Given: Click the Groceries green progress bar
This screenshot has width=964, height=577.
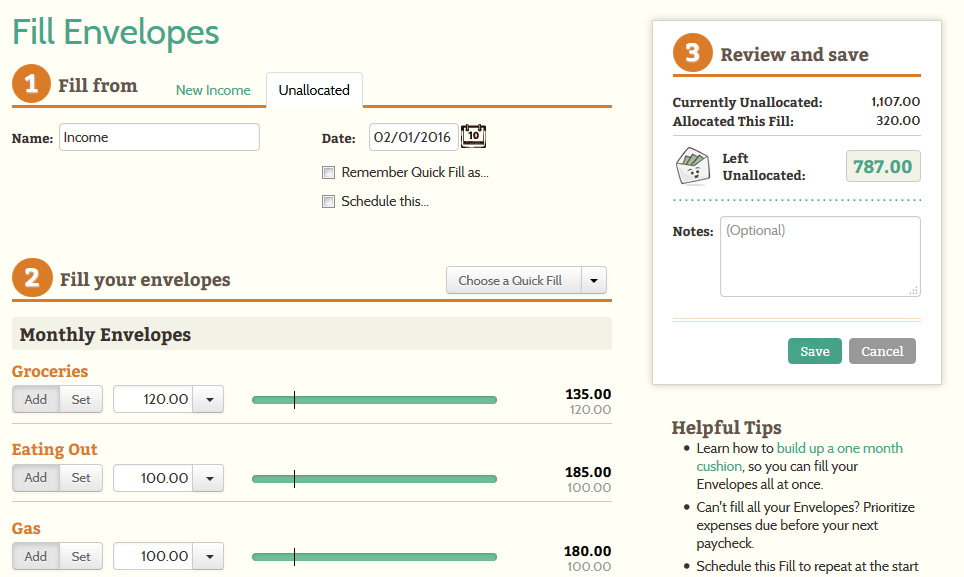Looking at the screenshot, I should [374, 400].
